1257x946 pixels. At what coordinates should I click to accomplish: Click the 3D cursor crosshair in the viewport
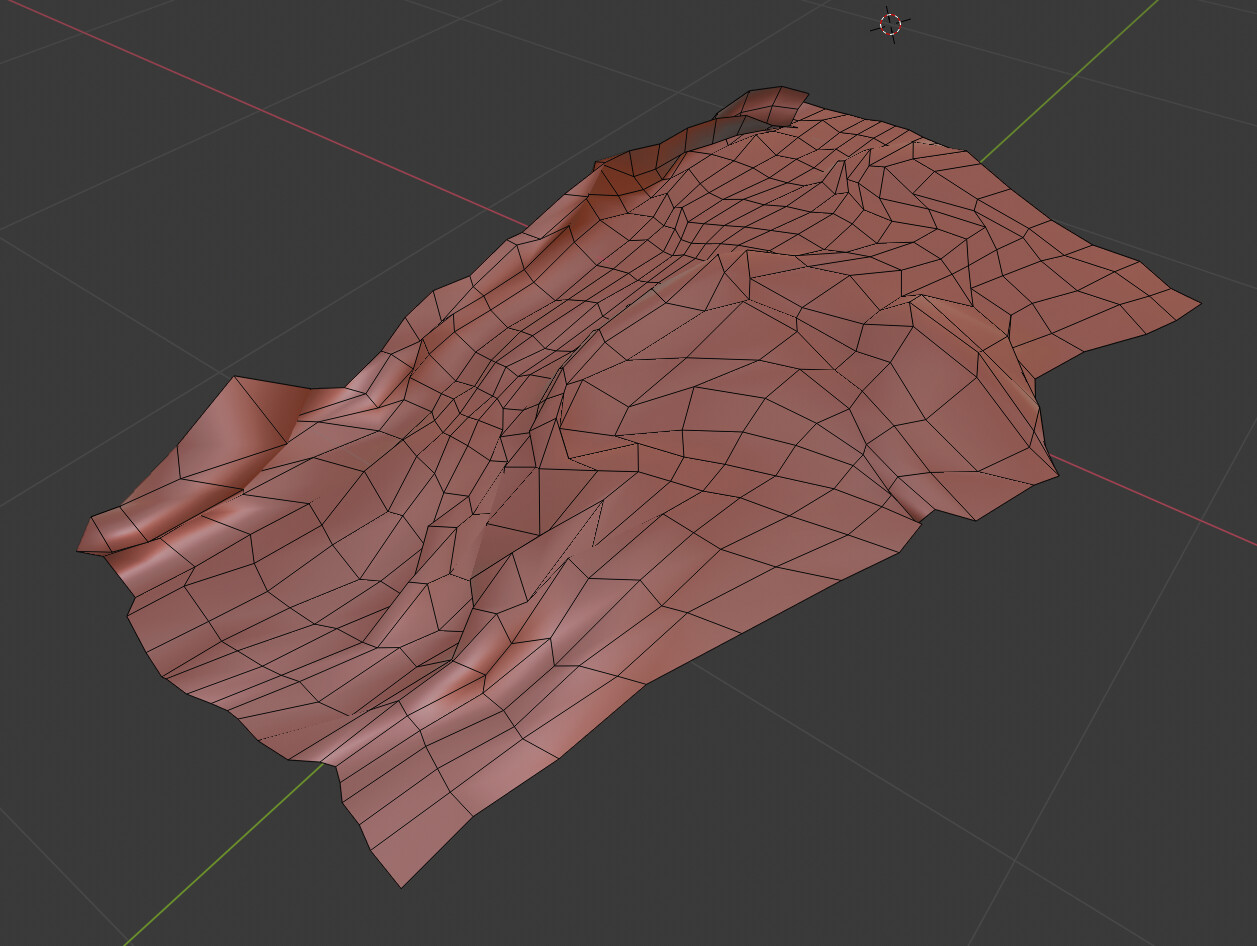(x=890, y=24)
